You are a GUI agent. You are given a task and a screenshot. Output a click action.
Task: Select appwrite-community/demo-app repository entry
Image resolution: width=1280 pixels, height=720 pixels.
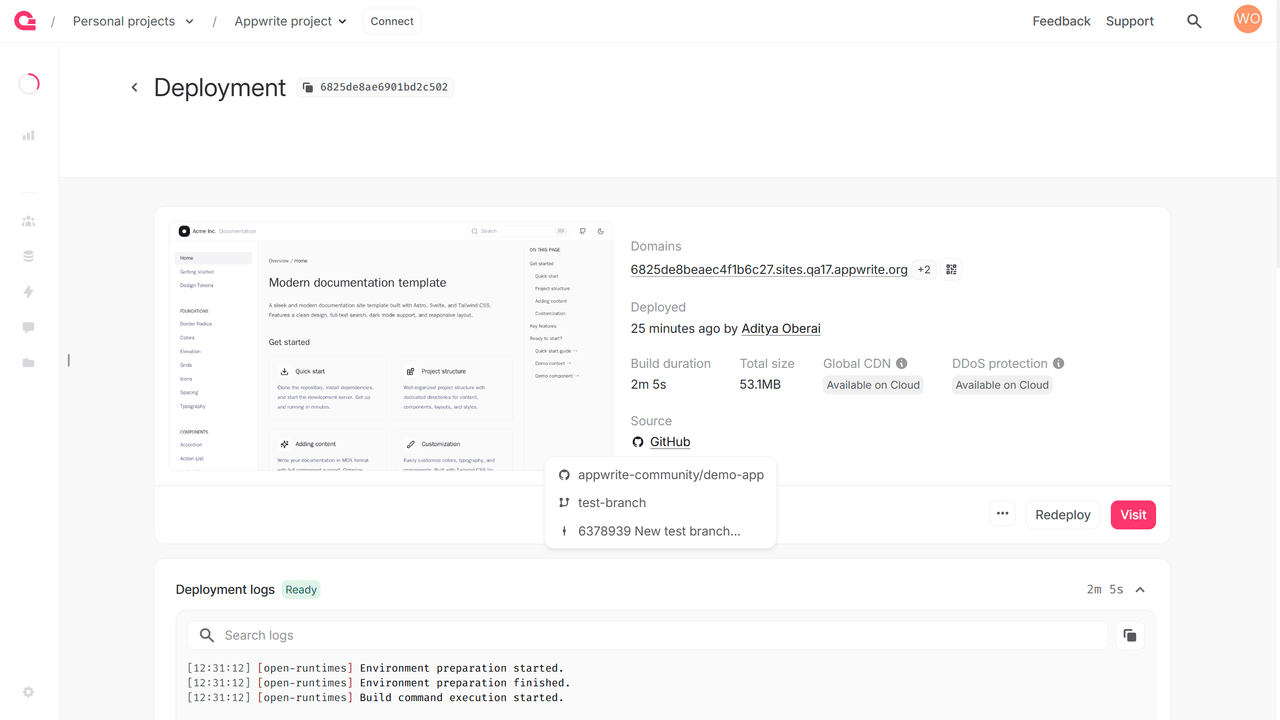point(660,475)
